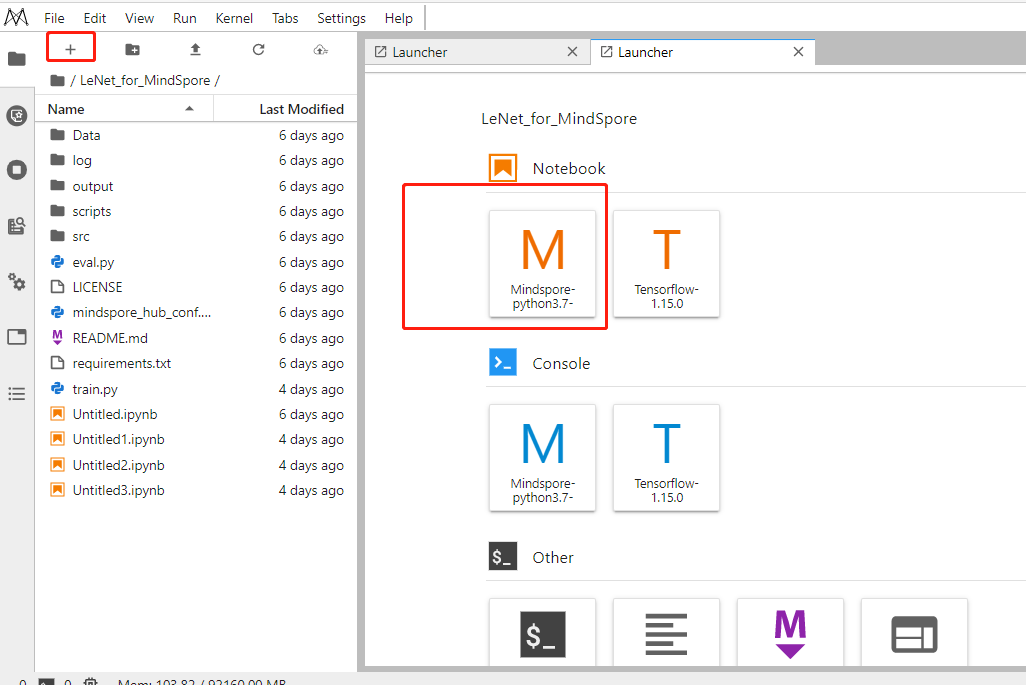Sort files by Name column header
This screenshot has width=1026, height=685.
pyautogui.click(x=124, y=109)
